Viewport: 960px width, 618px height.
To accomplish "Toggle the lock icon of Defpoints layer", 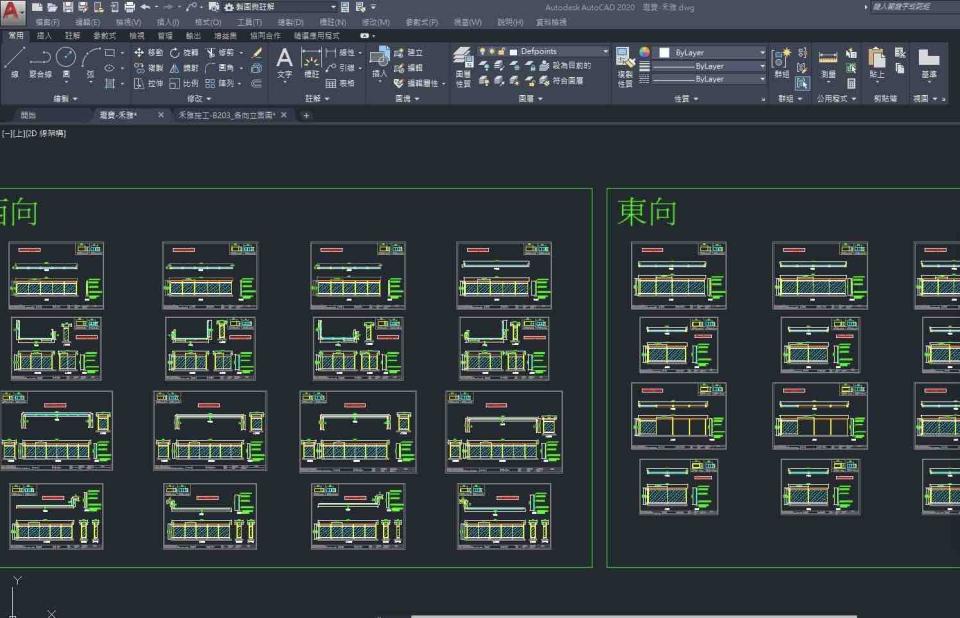I will click(503, 51).
